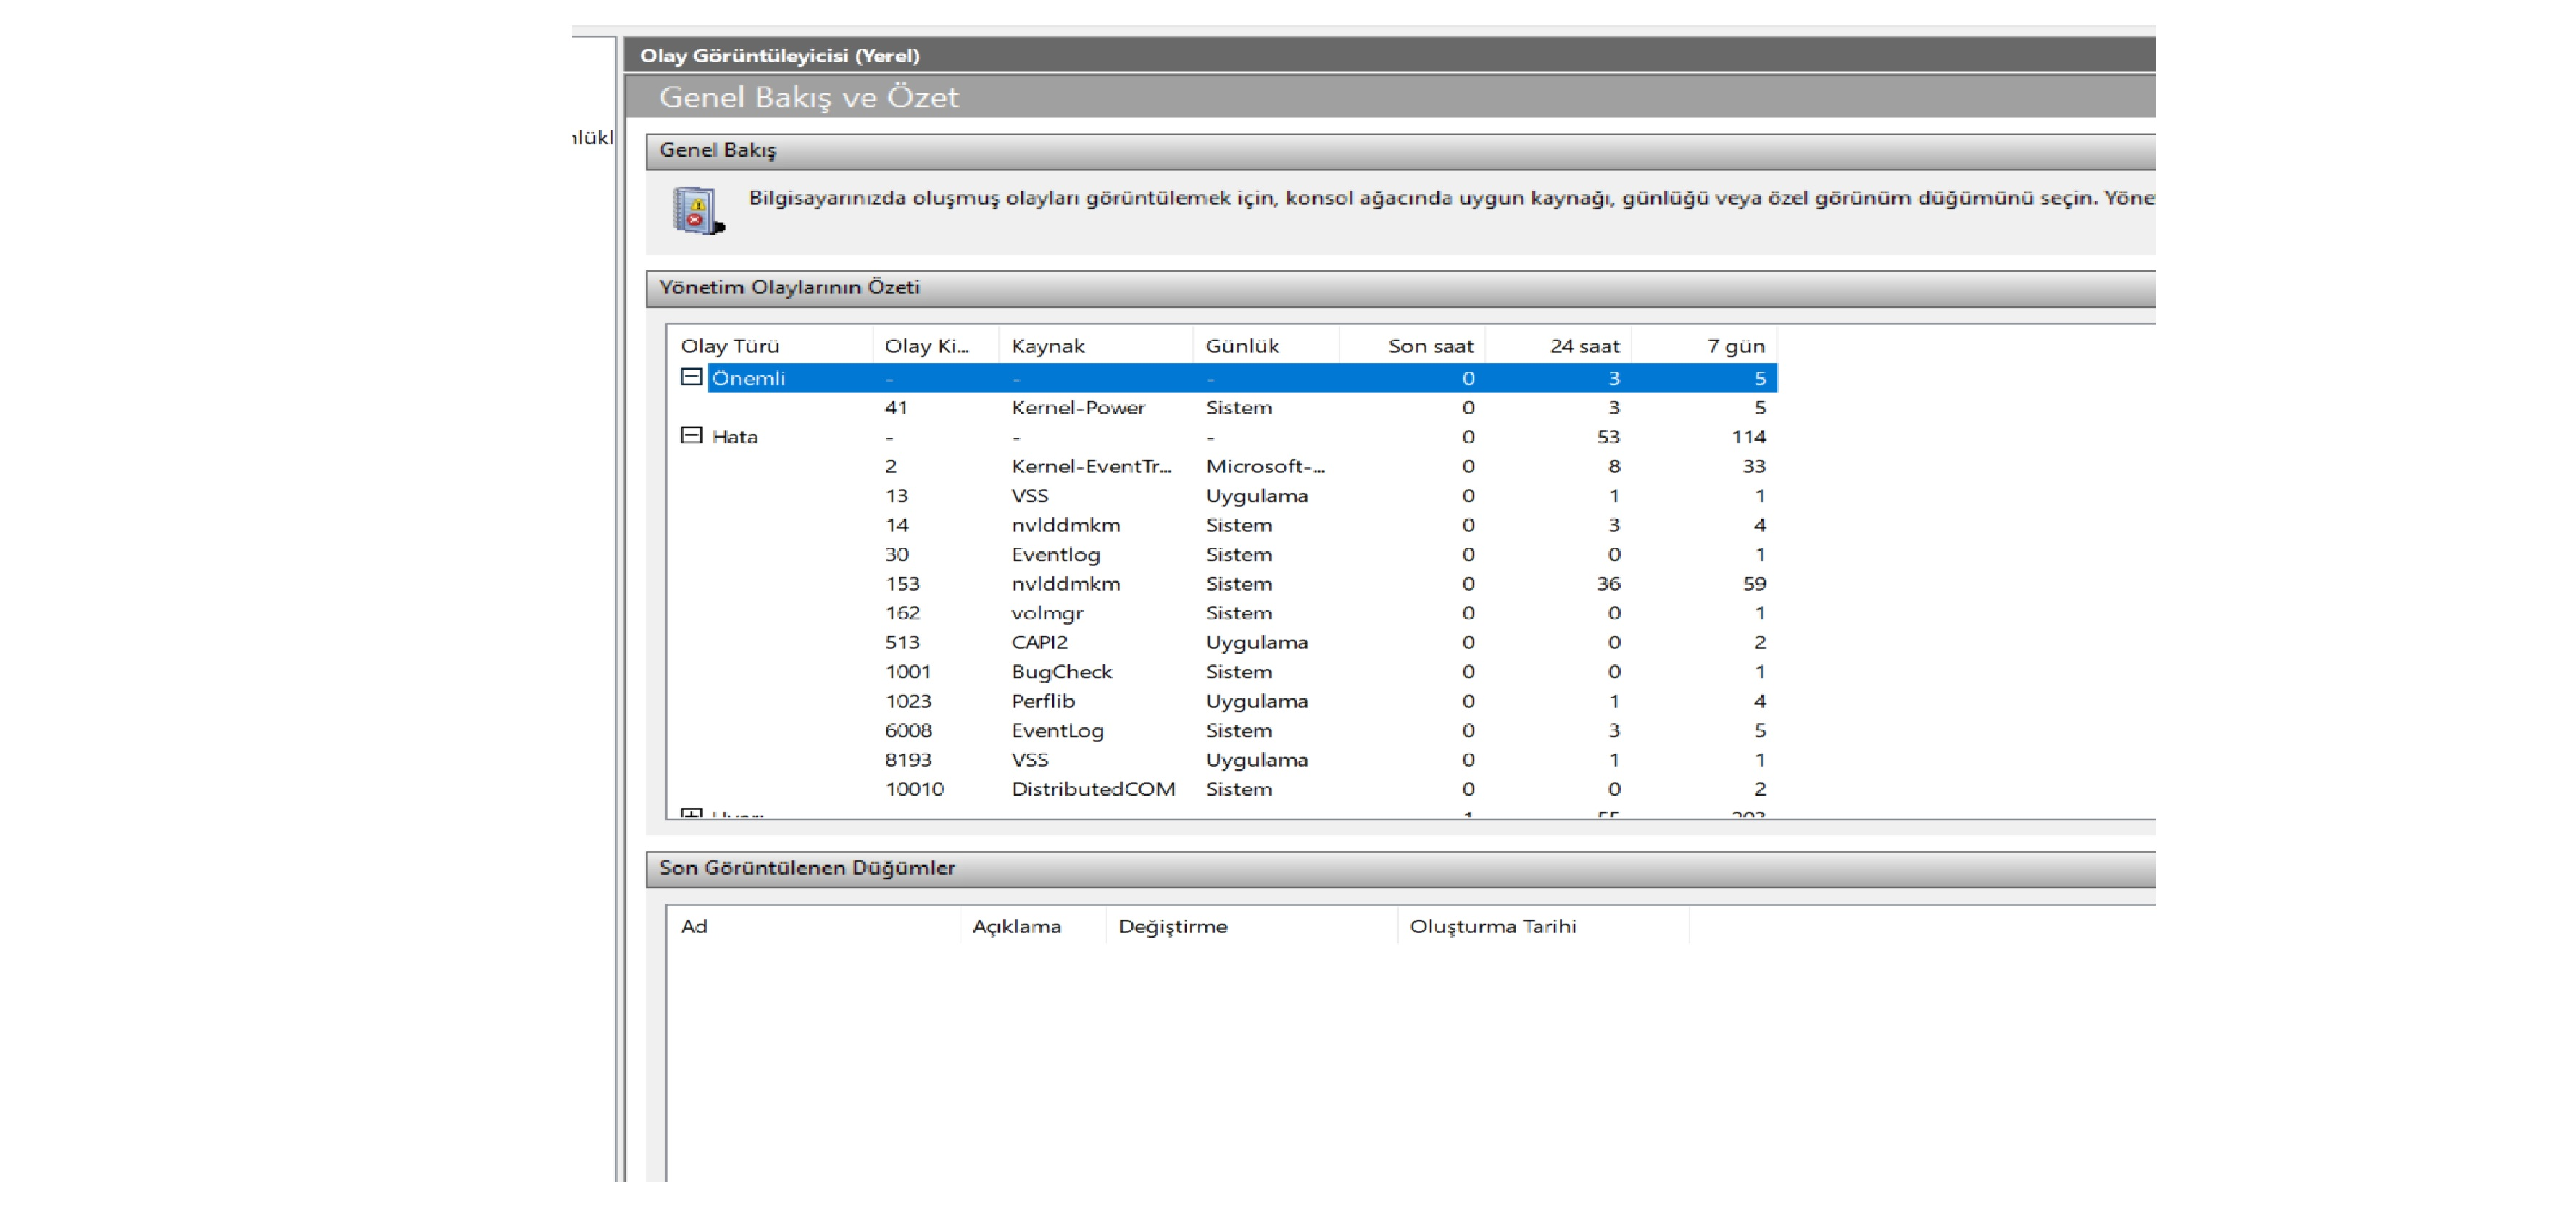The width and height of the screenshot is (2576, 1231).
Task: Sort by the 7 gün column
Action: point(1704,346)
